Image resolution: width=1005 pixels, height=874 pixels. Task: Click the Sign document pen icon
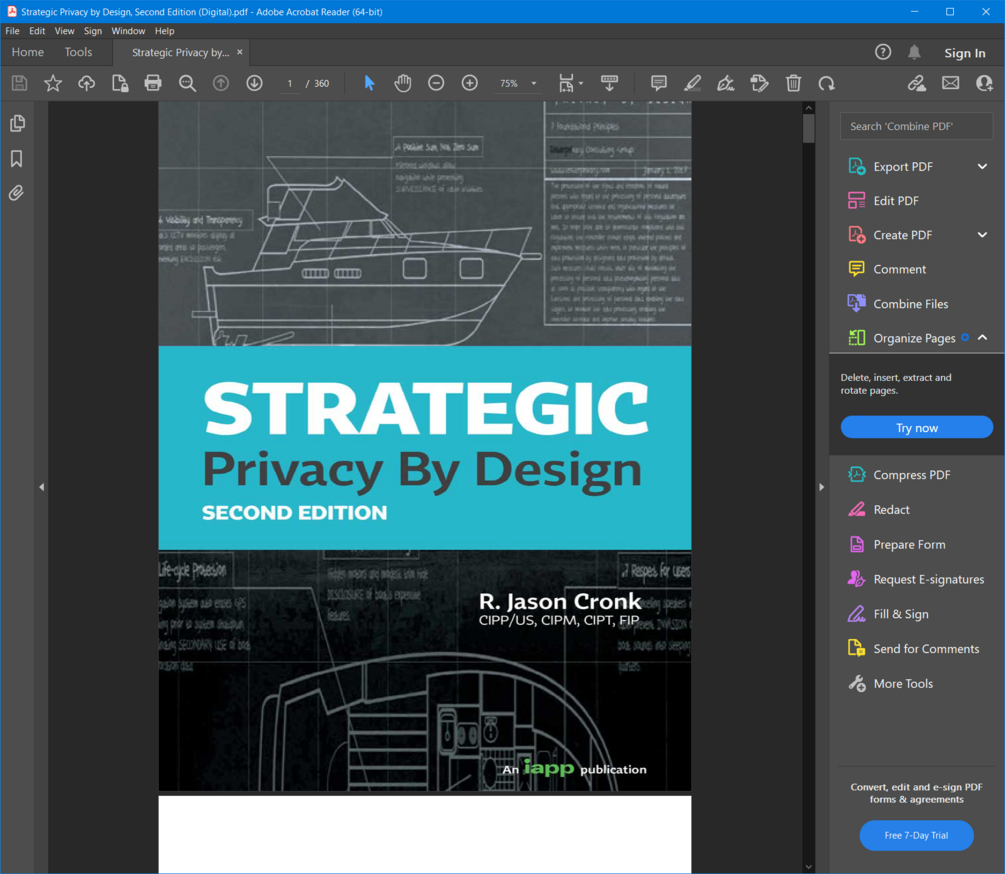[x=726, y=83]
